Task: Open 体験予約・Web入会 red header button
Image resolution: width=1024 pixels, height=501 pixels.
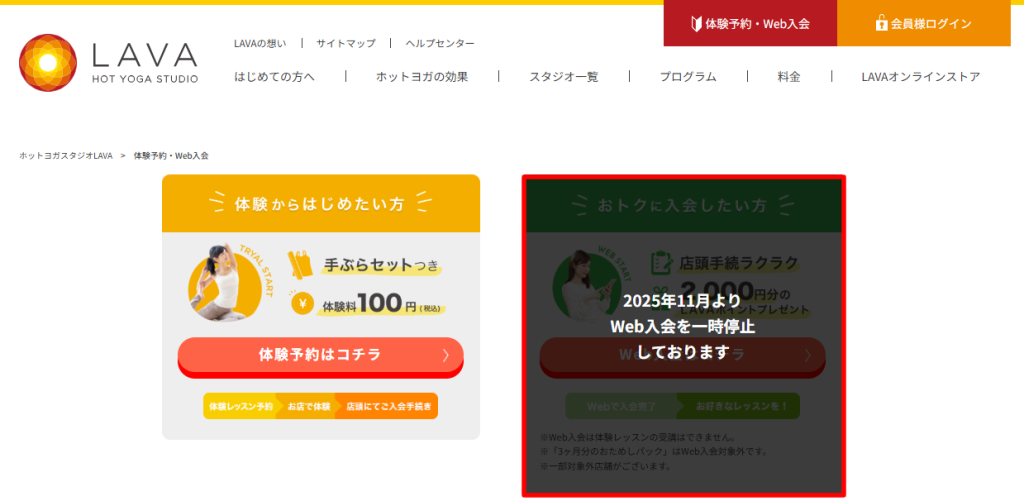Action: pos(750,24)
